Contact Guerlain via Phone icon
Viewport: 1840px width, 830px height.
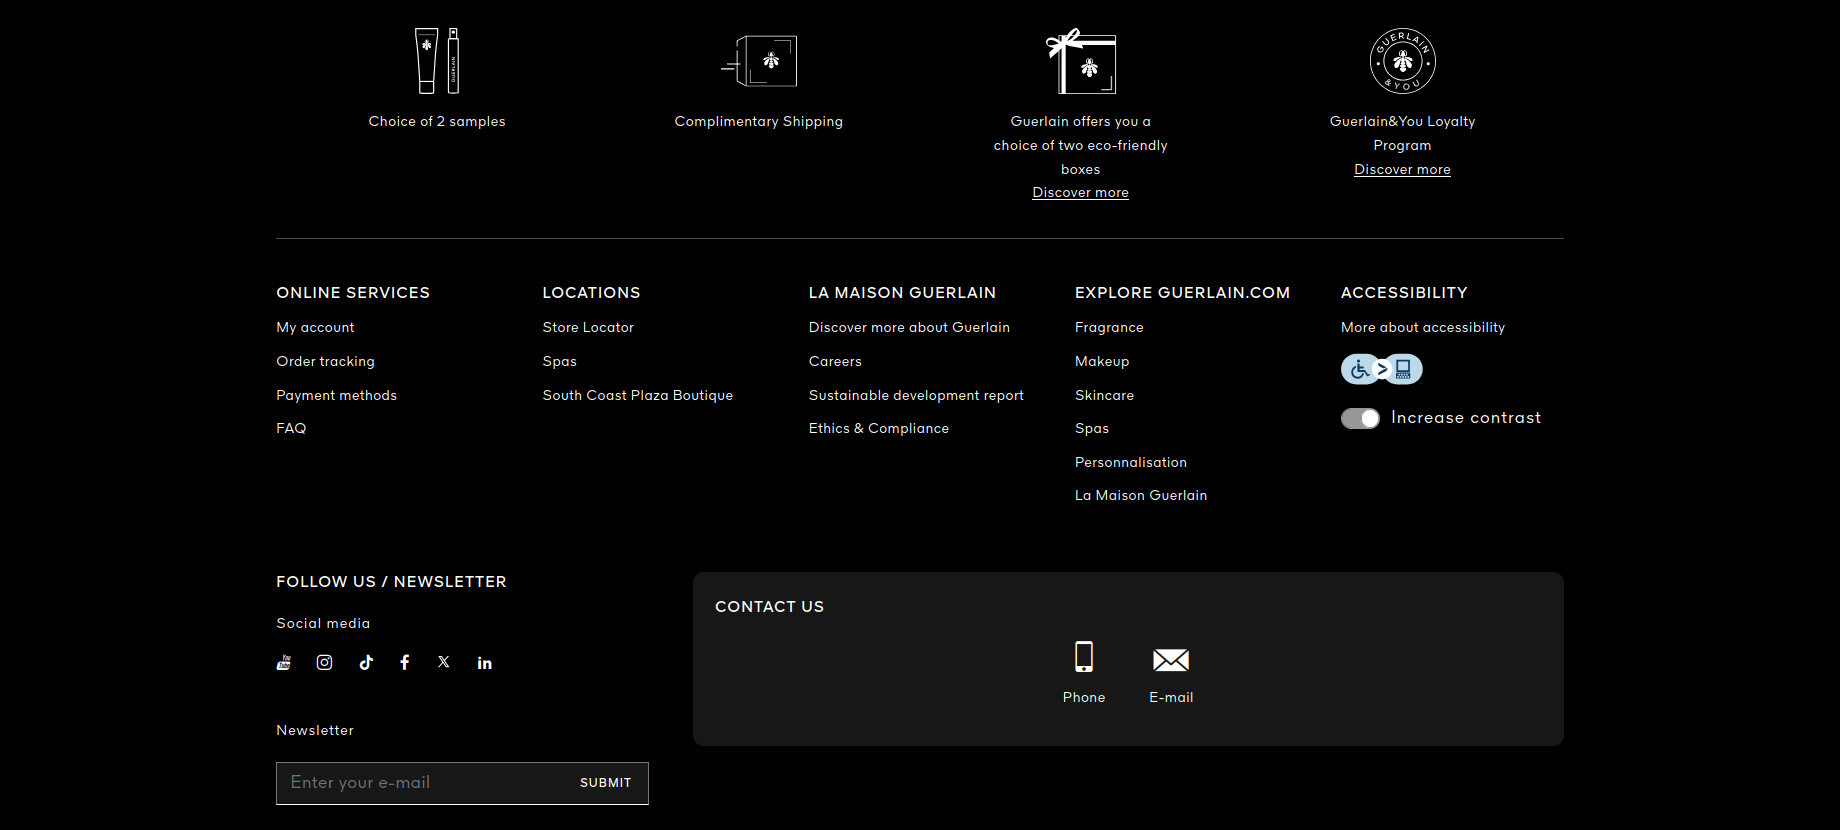(x=1084, y=657)
